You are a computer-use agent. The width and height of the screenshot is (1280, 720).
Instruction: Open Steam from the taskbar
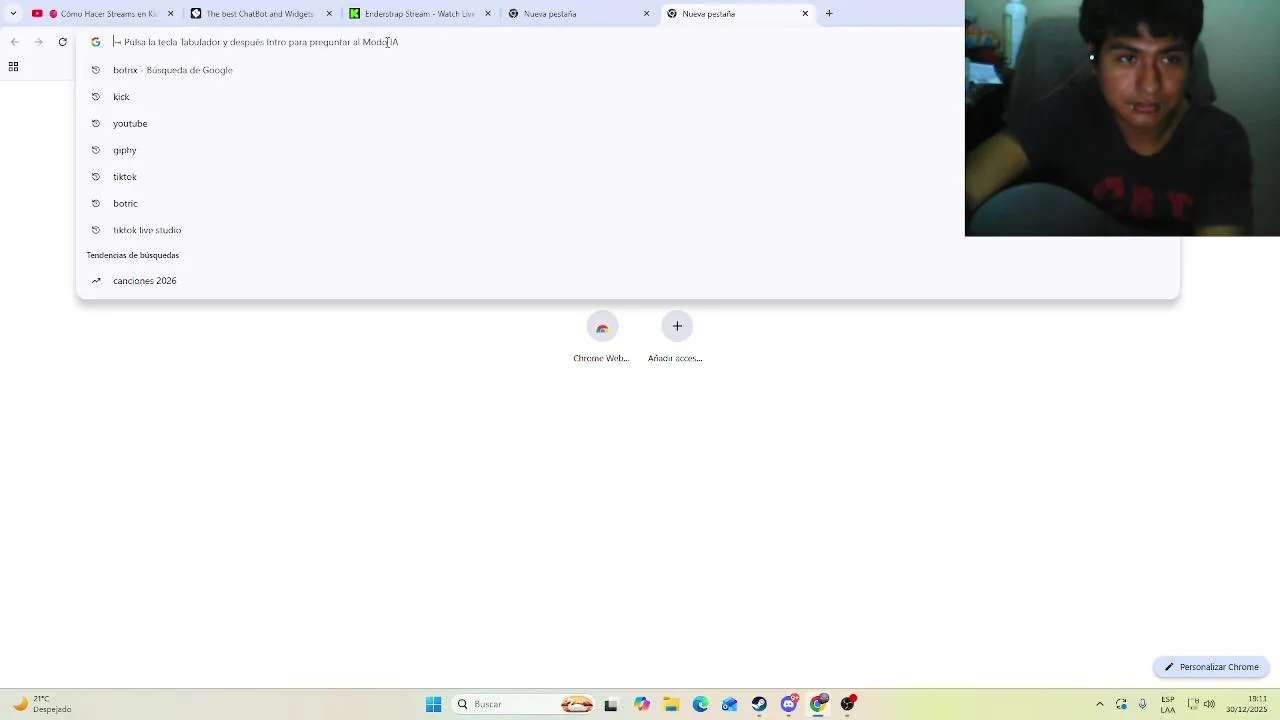759,704
